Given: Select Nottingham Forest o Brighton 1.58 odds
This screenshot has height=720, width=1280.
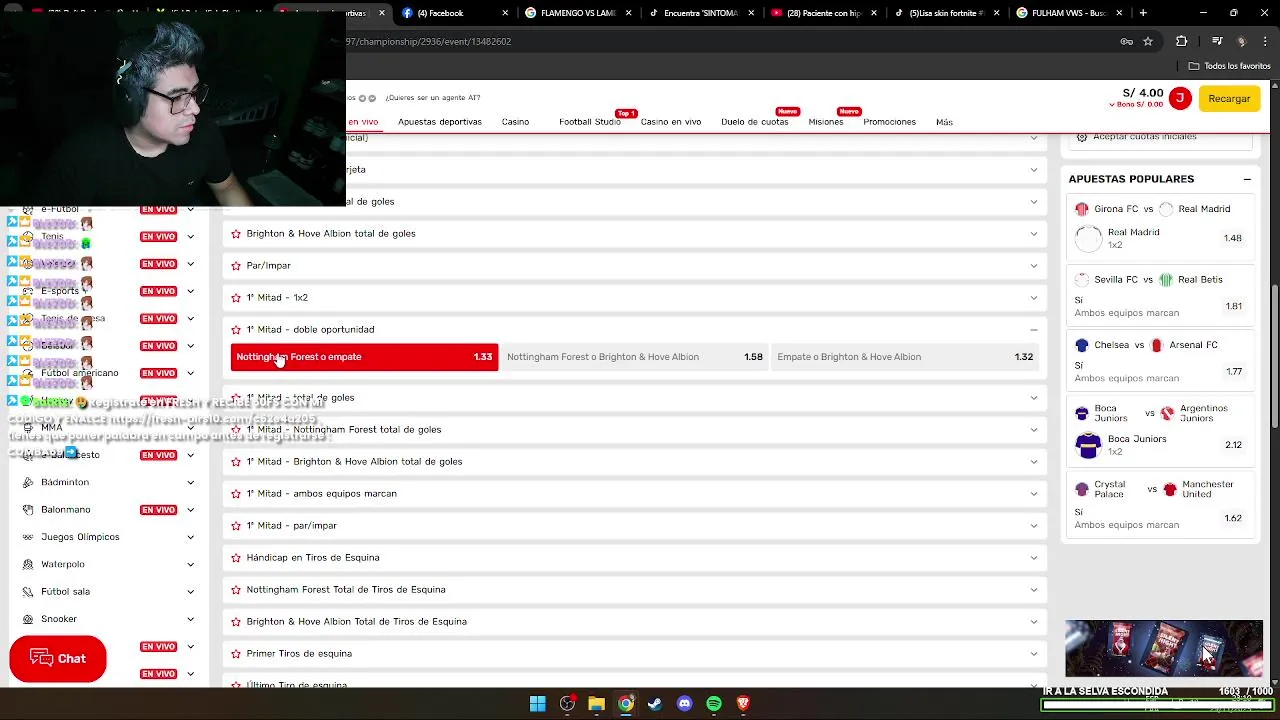Looking at the screenshot, I should click(x=635, y=357).
